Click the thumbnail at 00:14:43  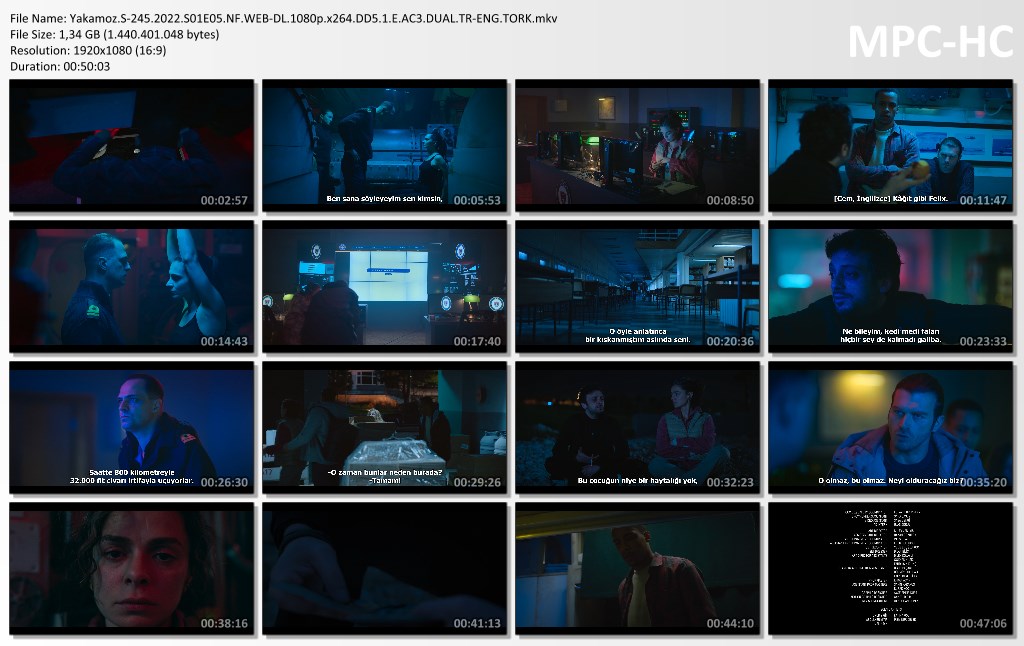tap(132, 286)
